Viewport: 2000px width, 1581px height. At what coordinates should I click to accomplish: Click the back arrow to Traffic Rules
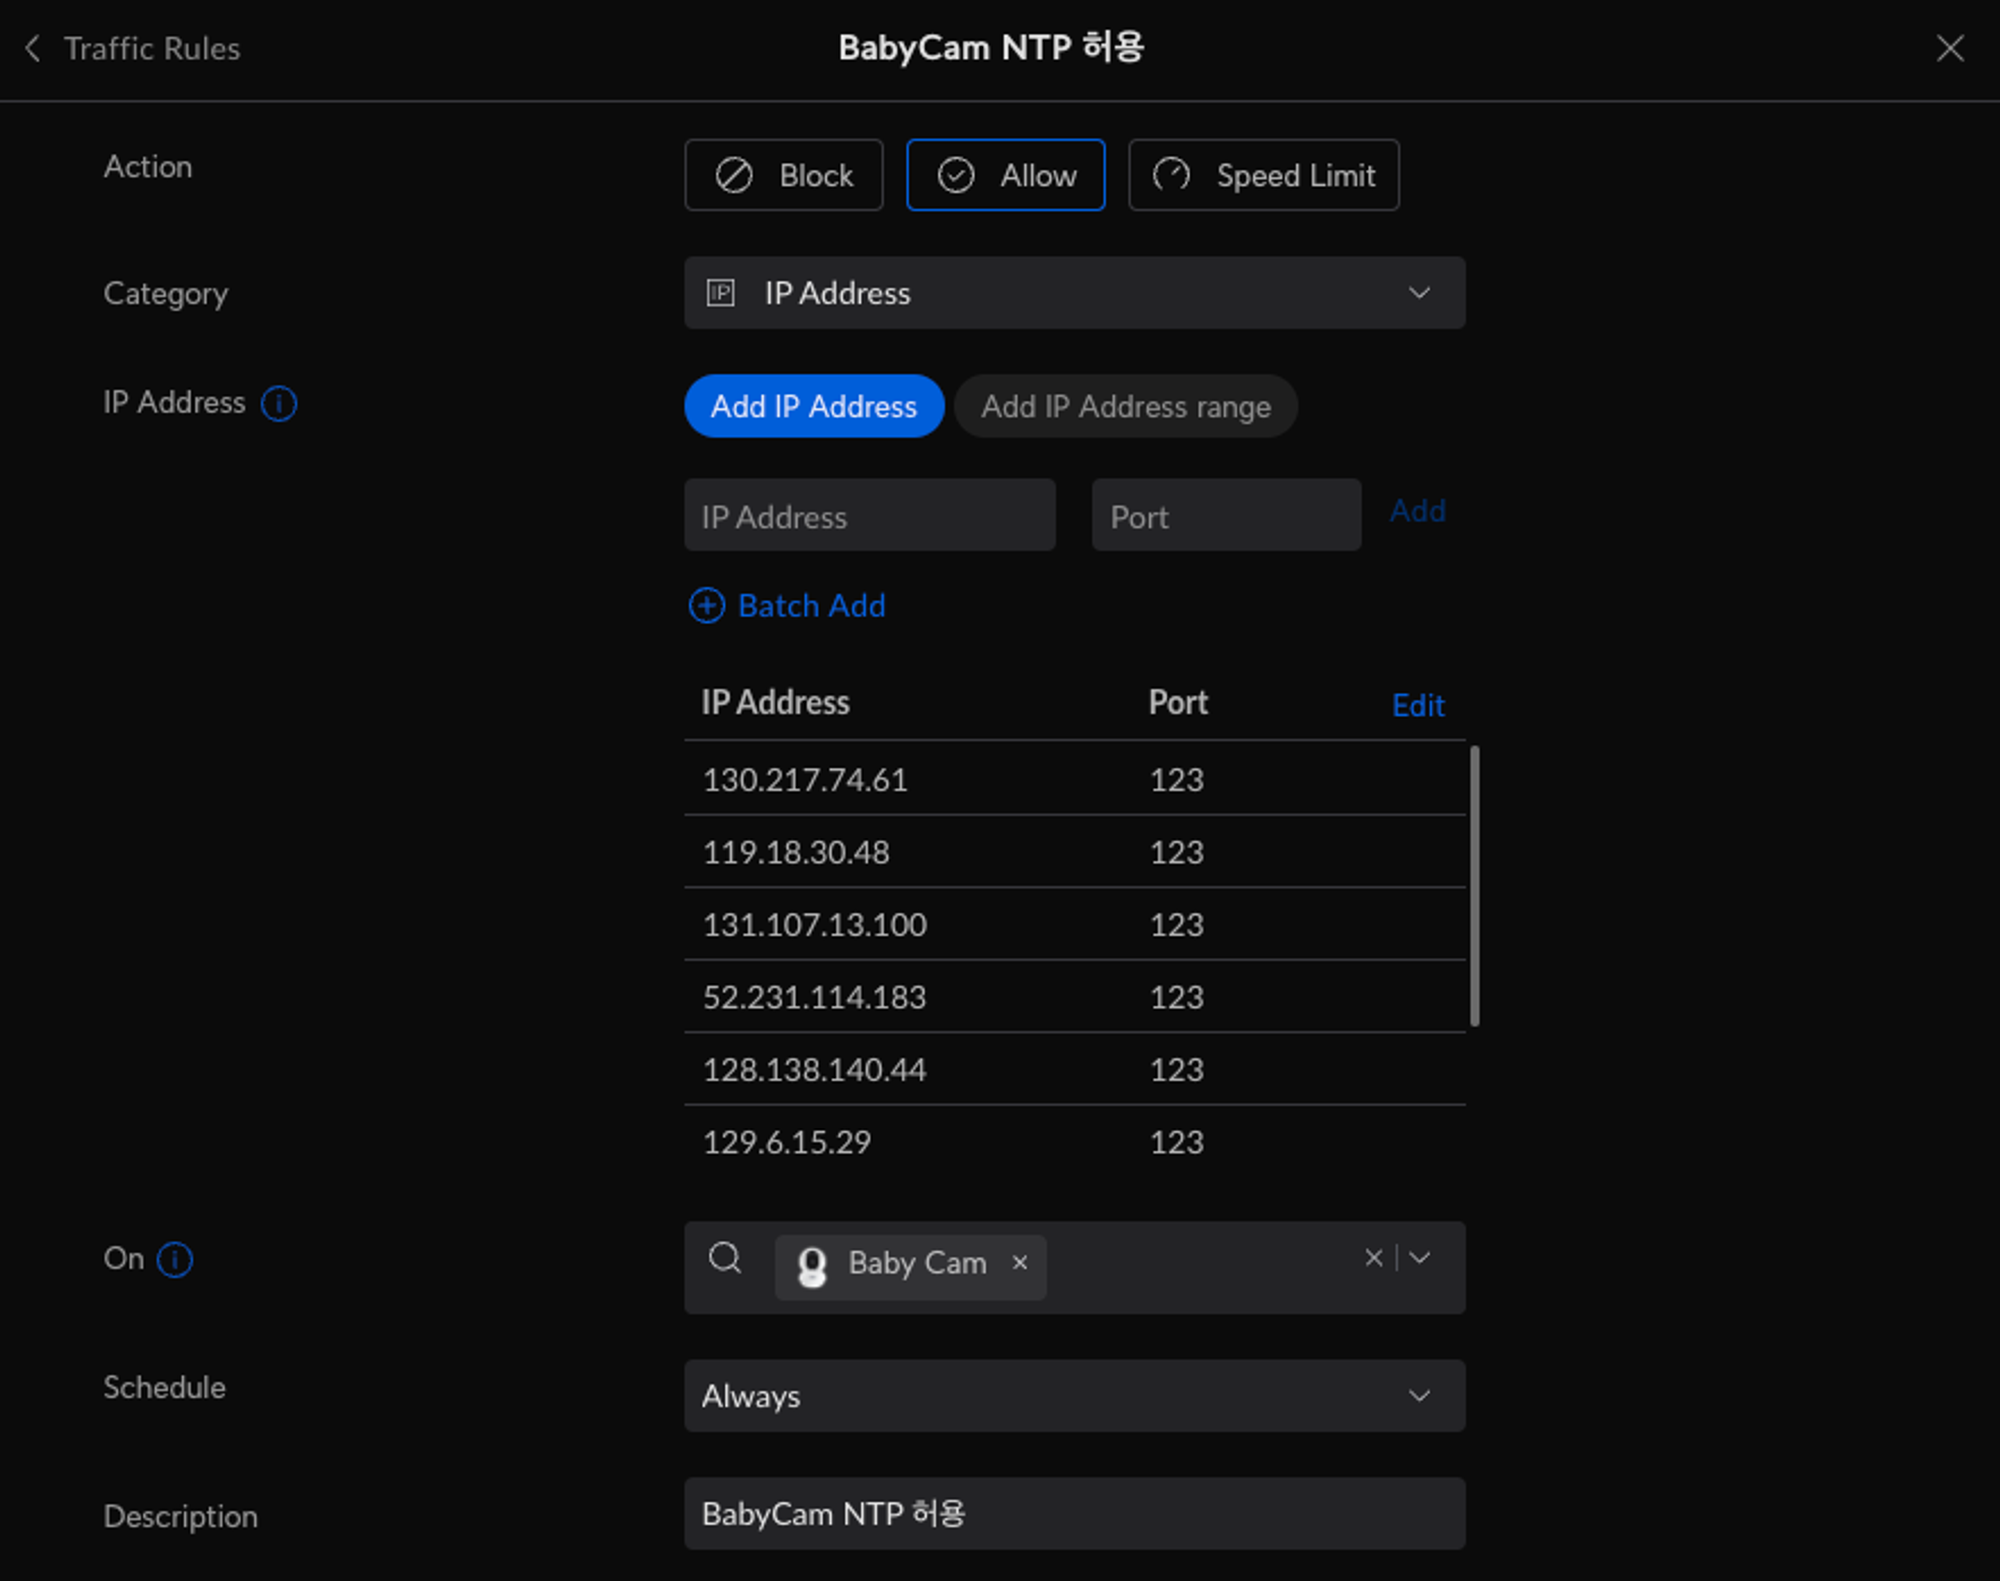pos(33,48)
